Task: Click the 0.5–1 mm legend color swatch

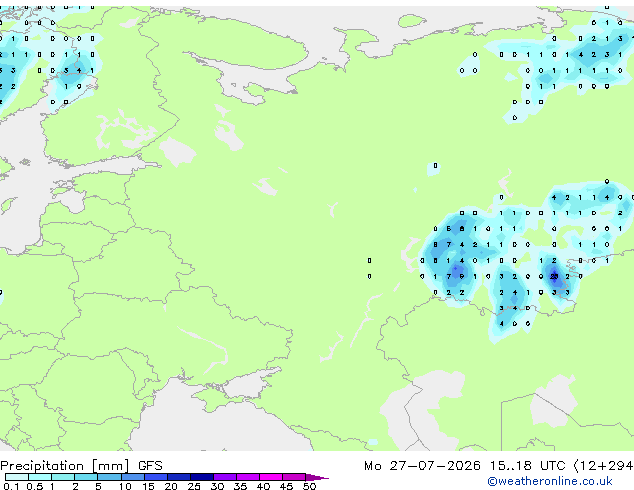Action: [40, 477]
